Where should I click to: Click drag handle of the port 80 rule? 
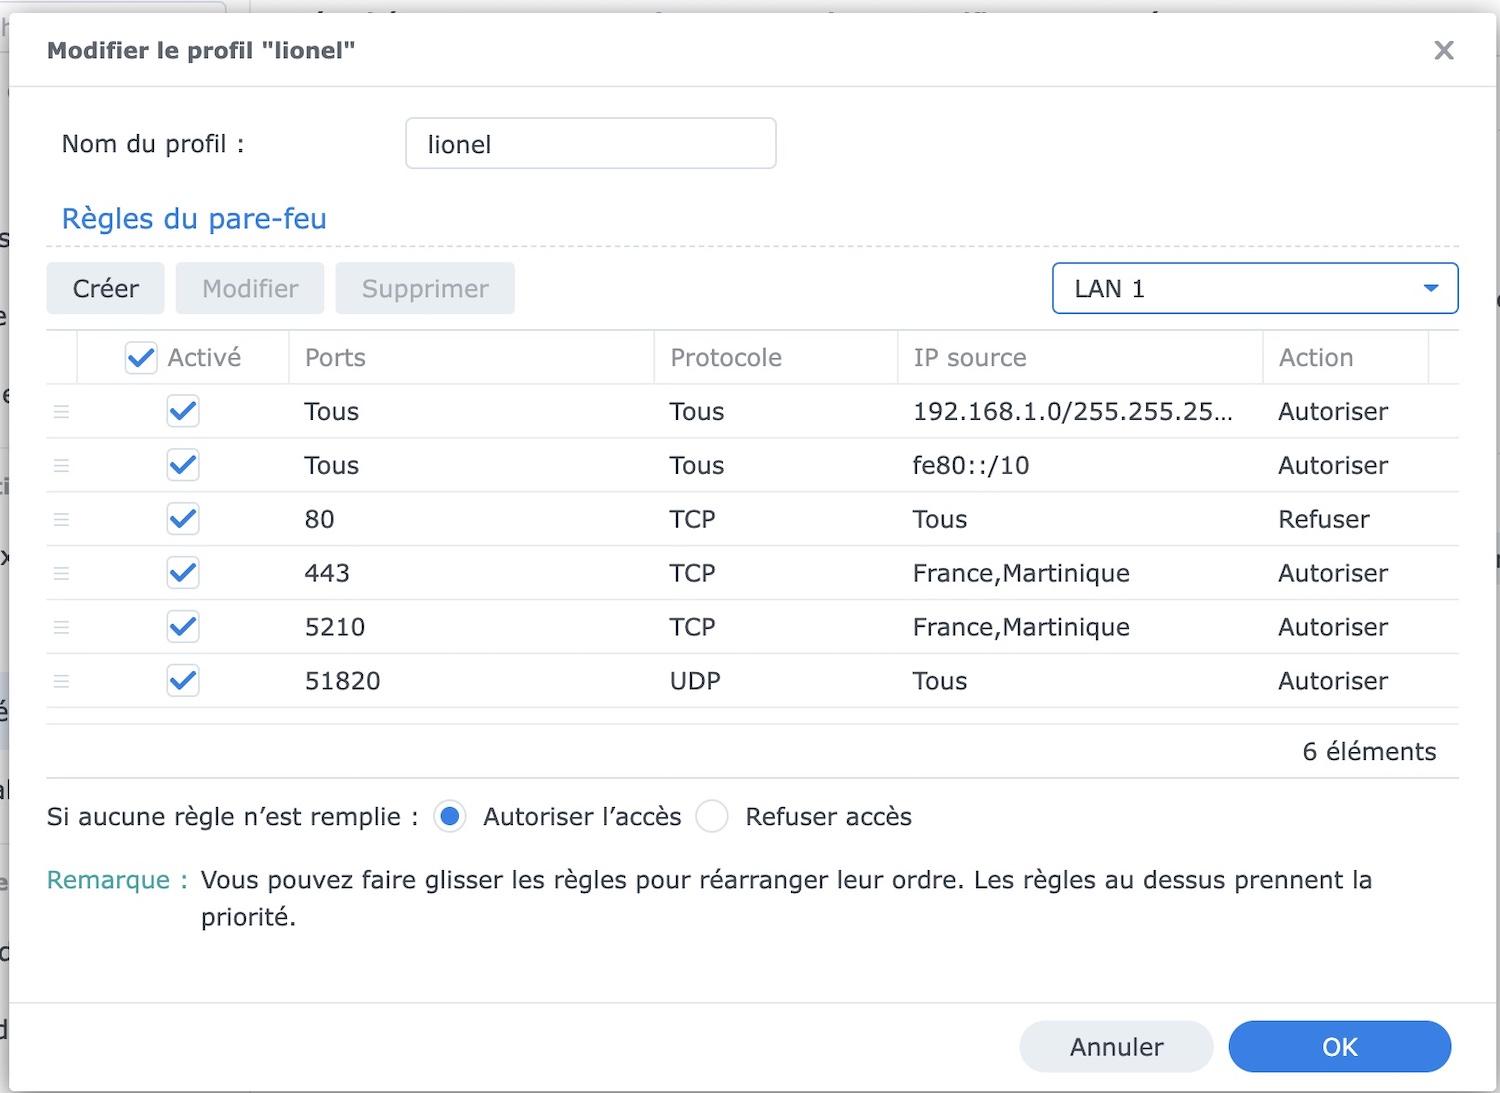coord(61,519)
